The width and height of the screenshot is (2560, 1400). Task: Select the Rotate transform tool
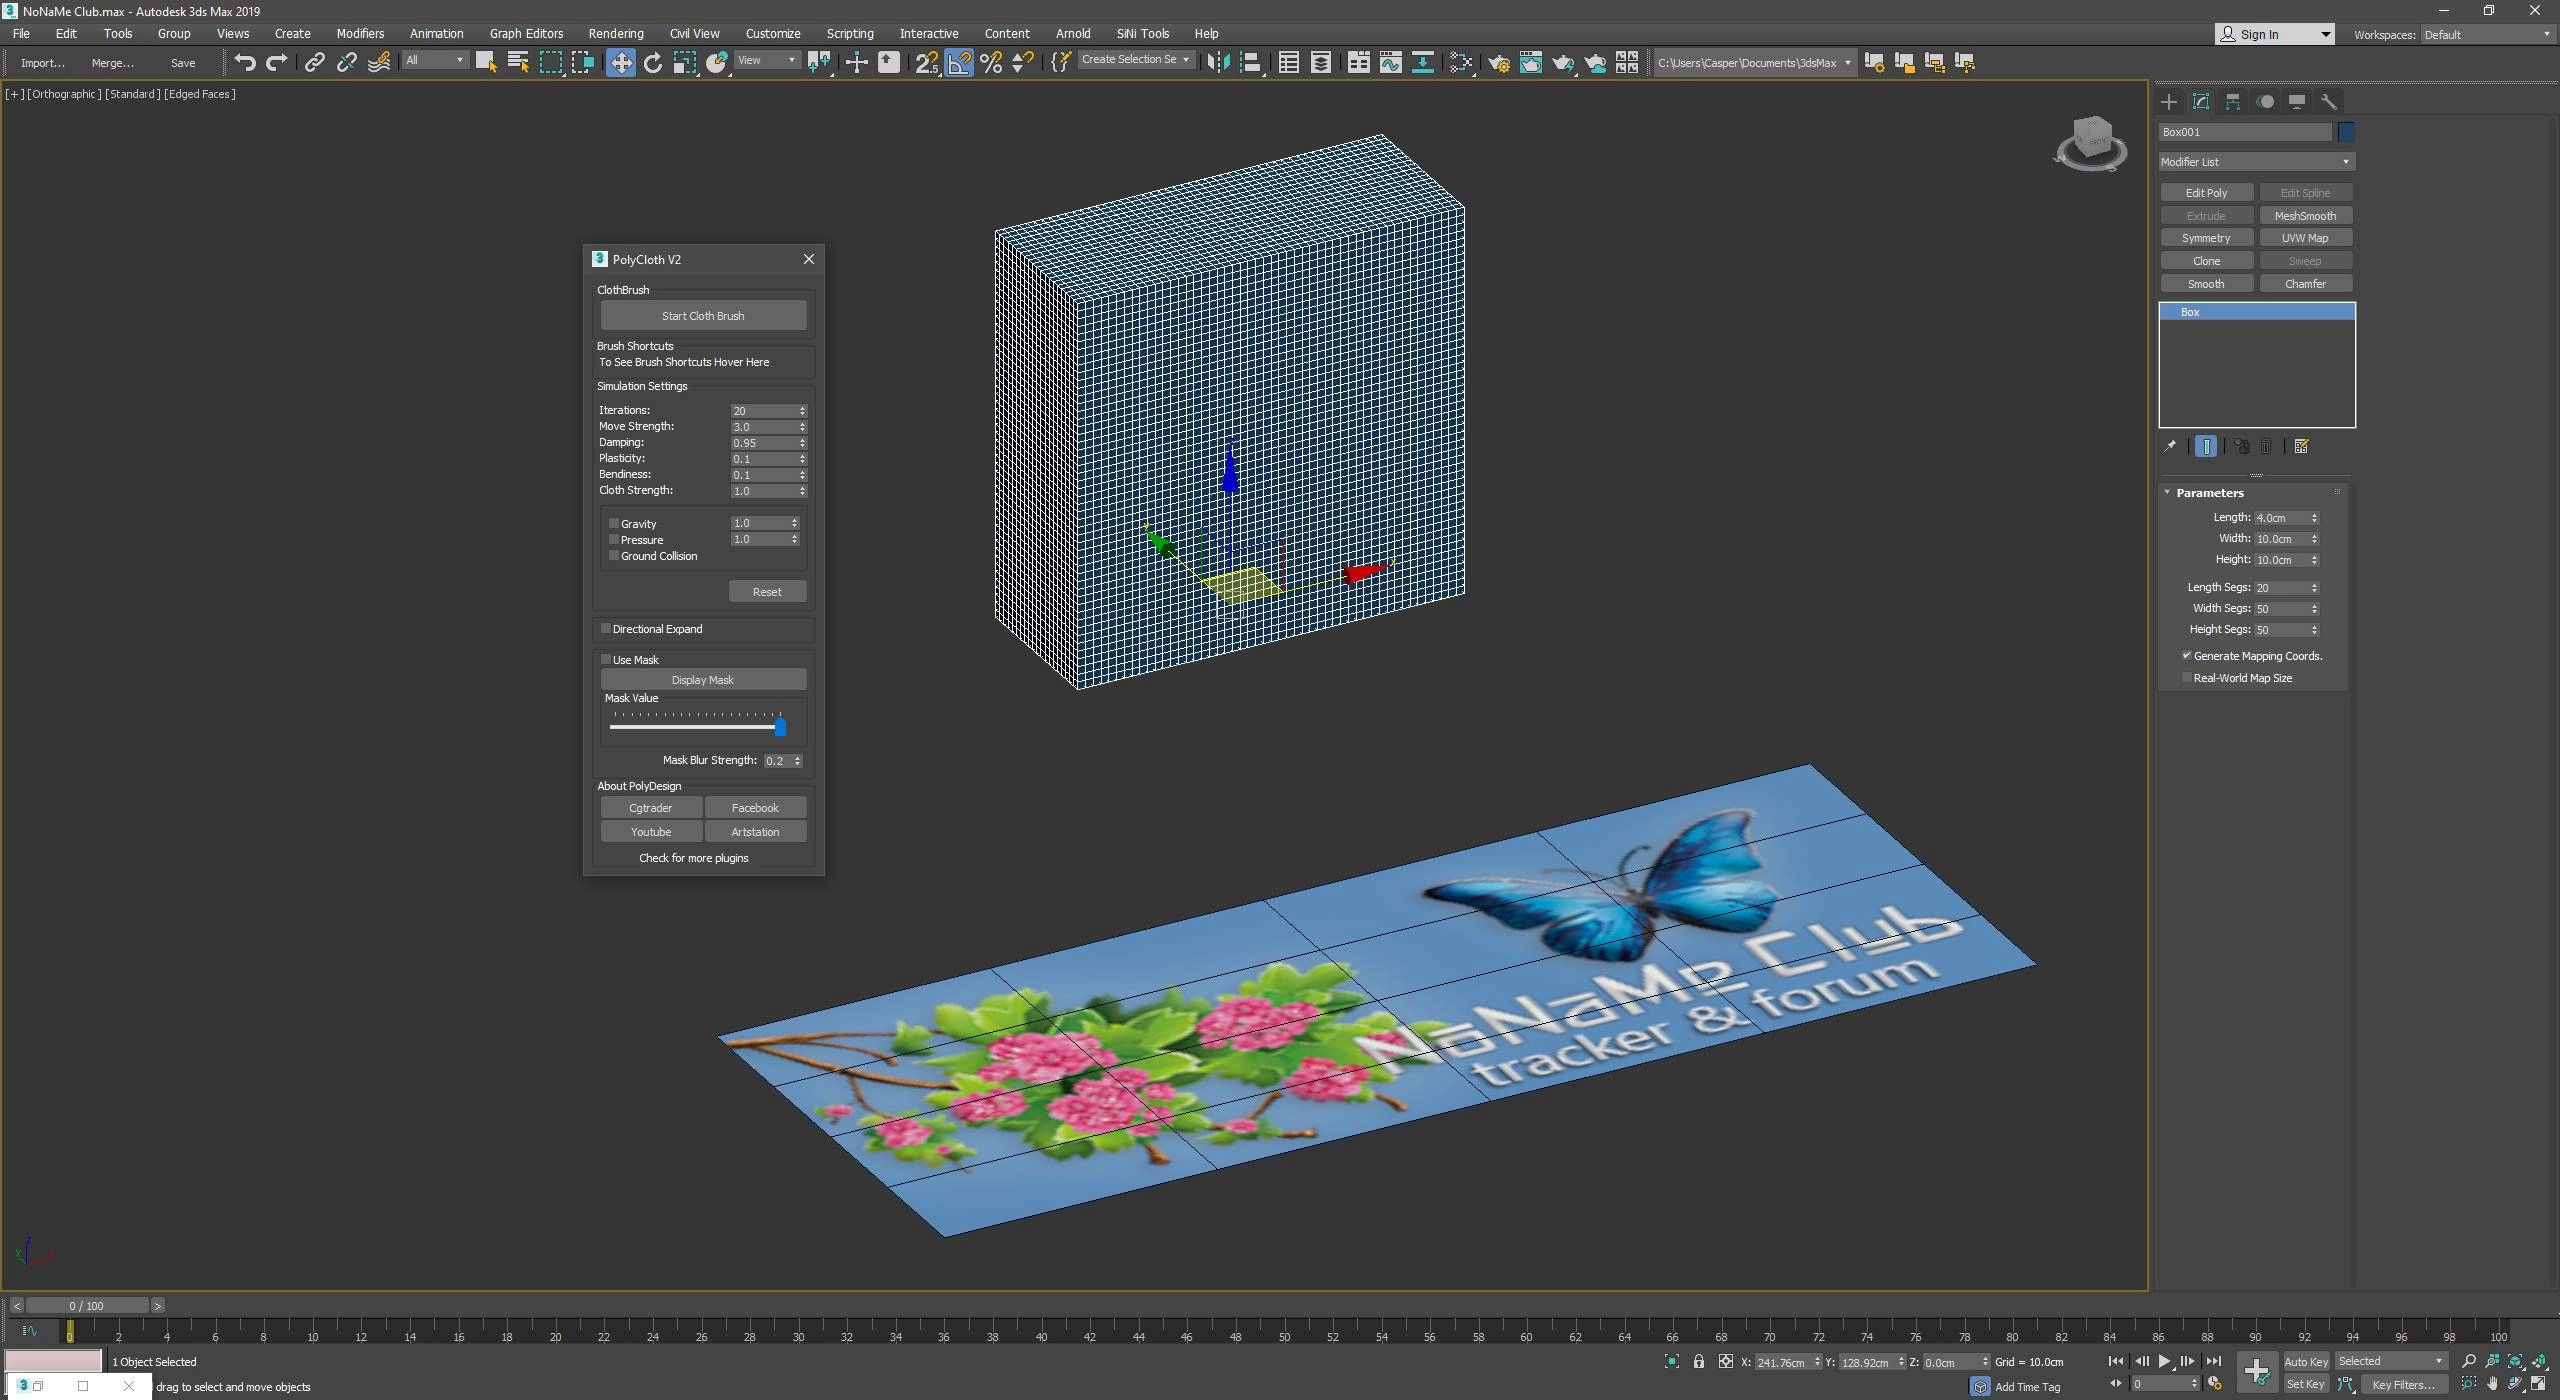pyautogui.click(x=653, y=62)
